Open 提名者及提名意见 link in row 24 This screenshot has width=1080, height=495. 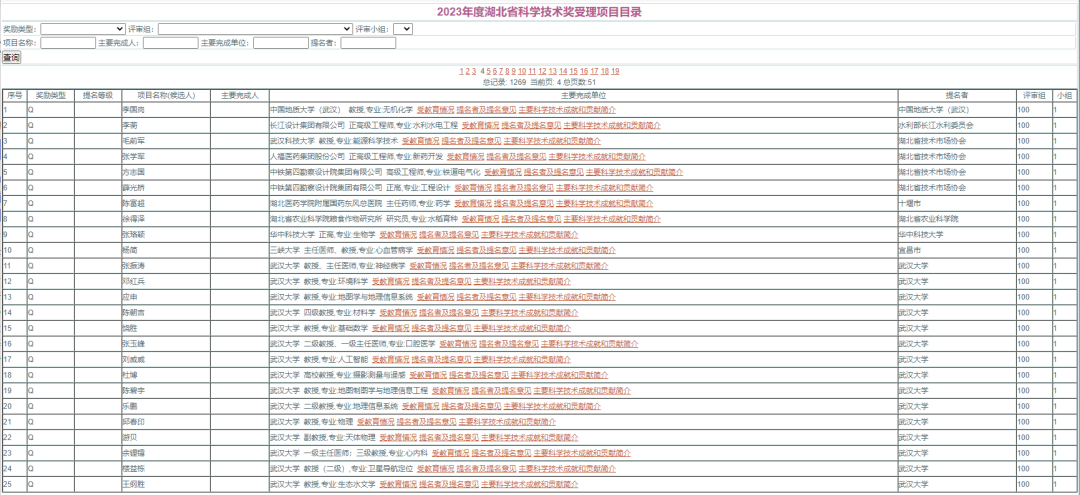486,468
